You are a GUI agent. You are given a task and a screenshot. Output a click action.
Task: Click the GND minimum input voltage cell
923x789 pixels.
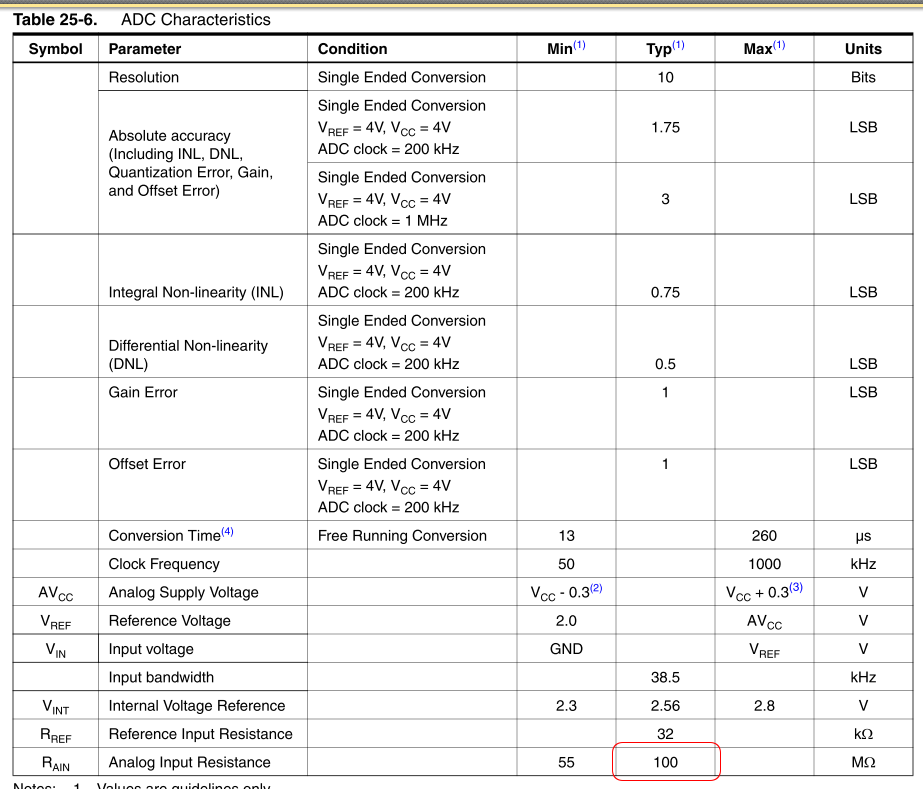pyautogui.click(x=566, y=649)
